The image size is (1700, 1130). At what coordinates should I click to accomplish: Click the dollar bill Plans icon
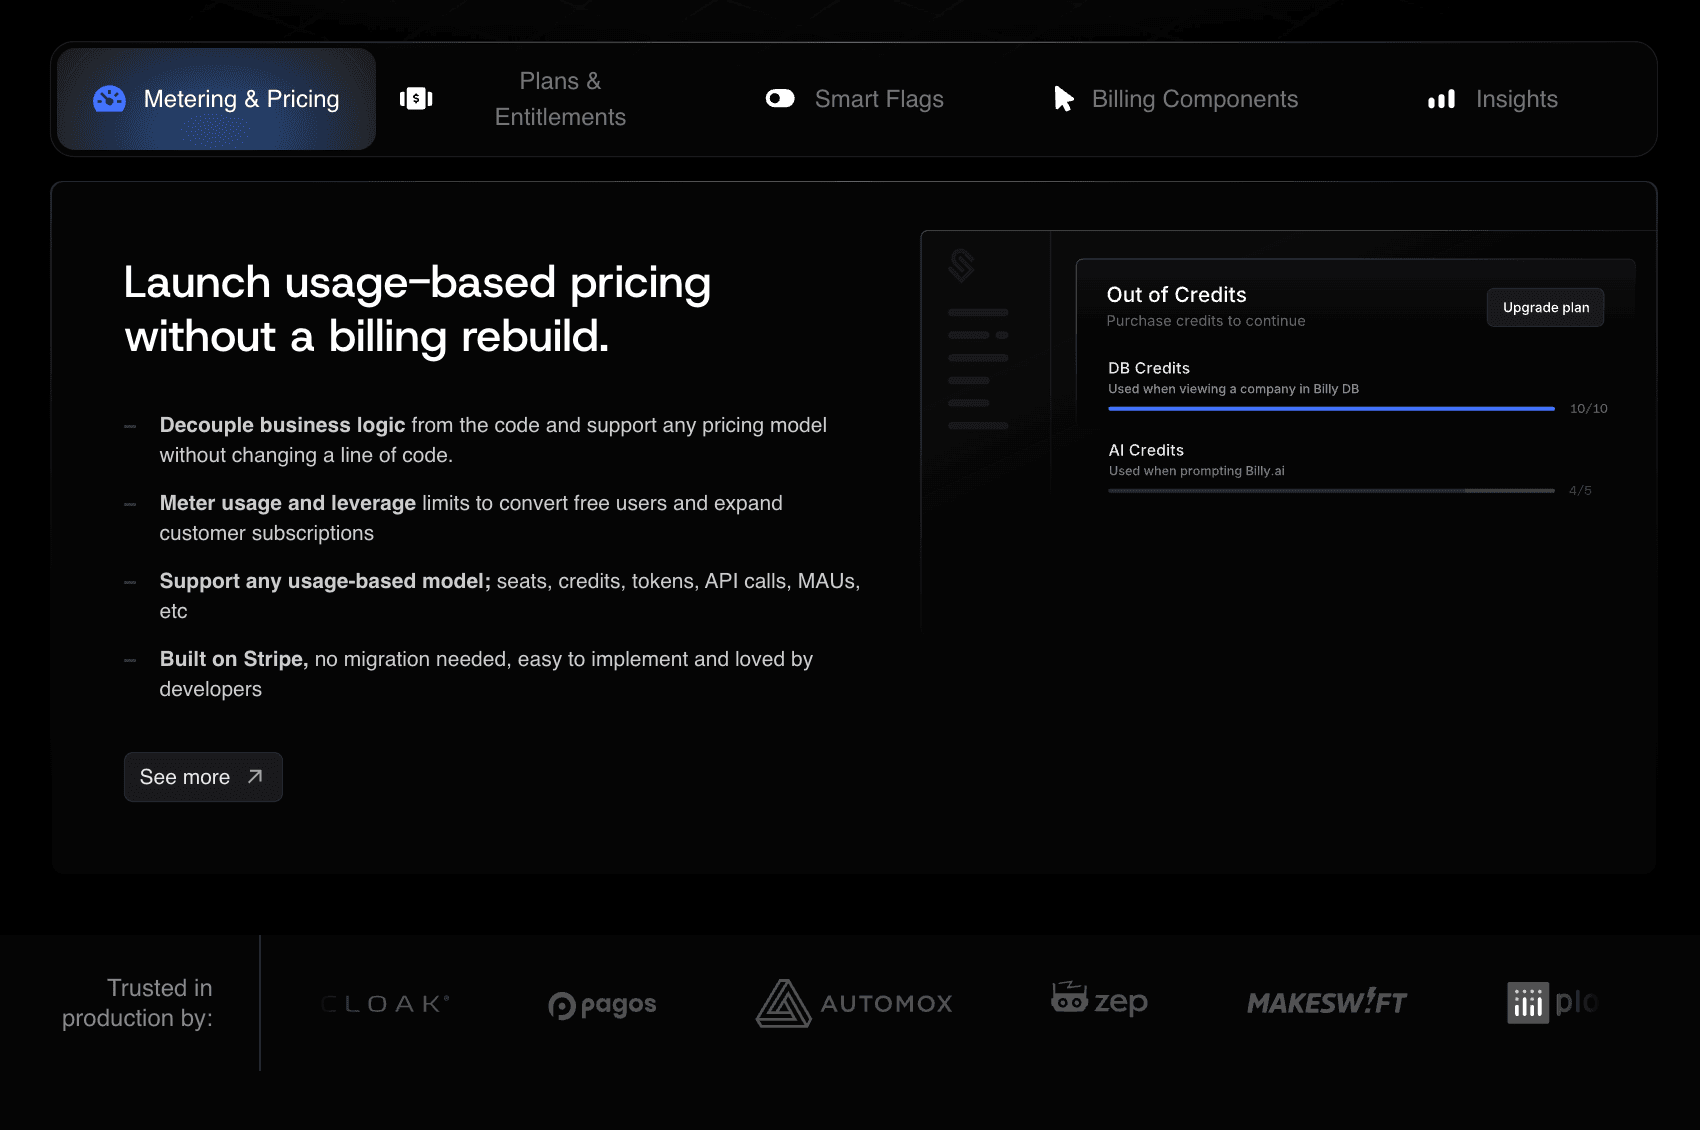[416, 99]
